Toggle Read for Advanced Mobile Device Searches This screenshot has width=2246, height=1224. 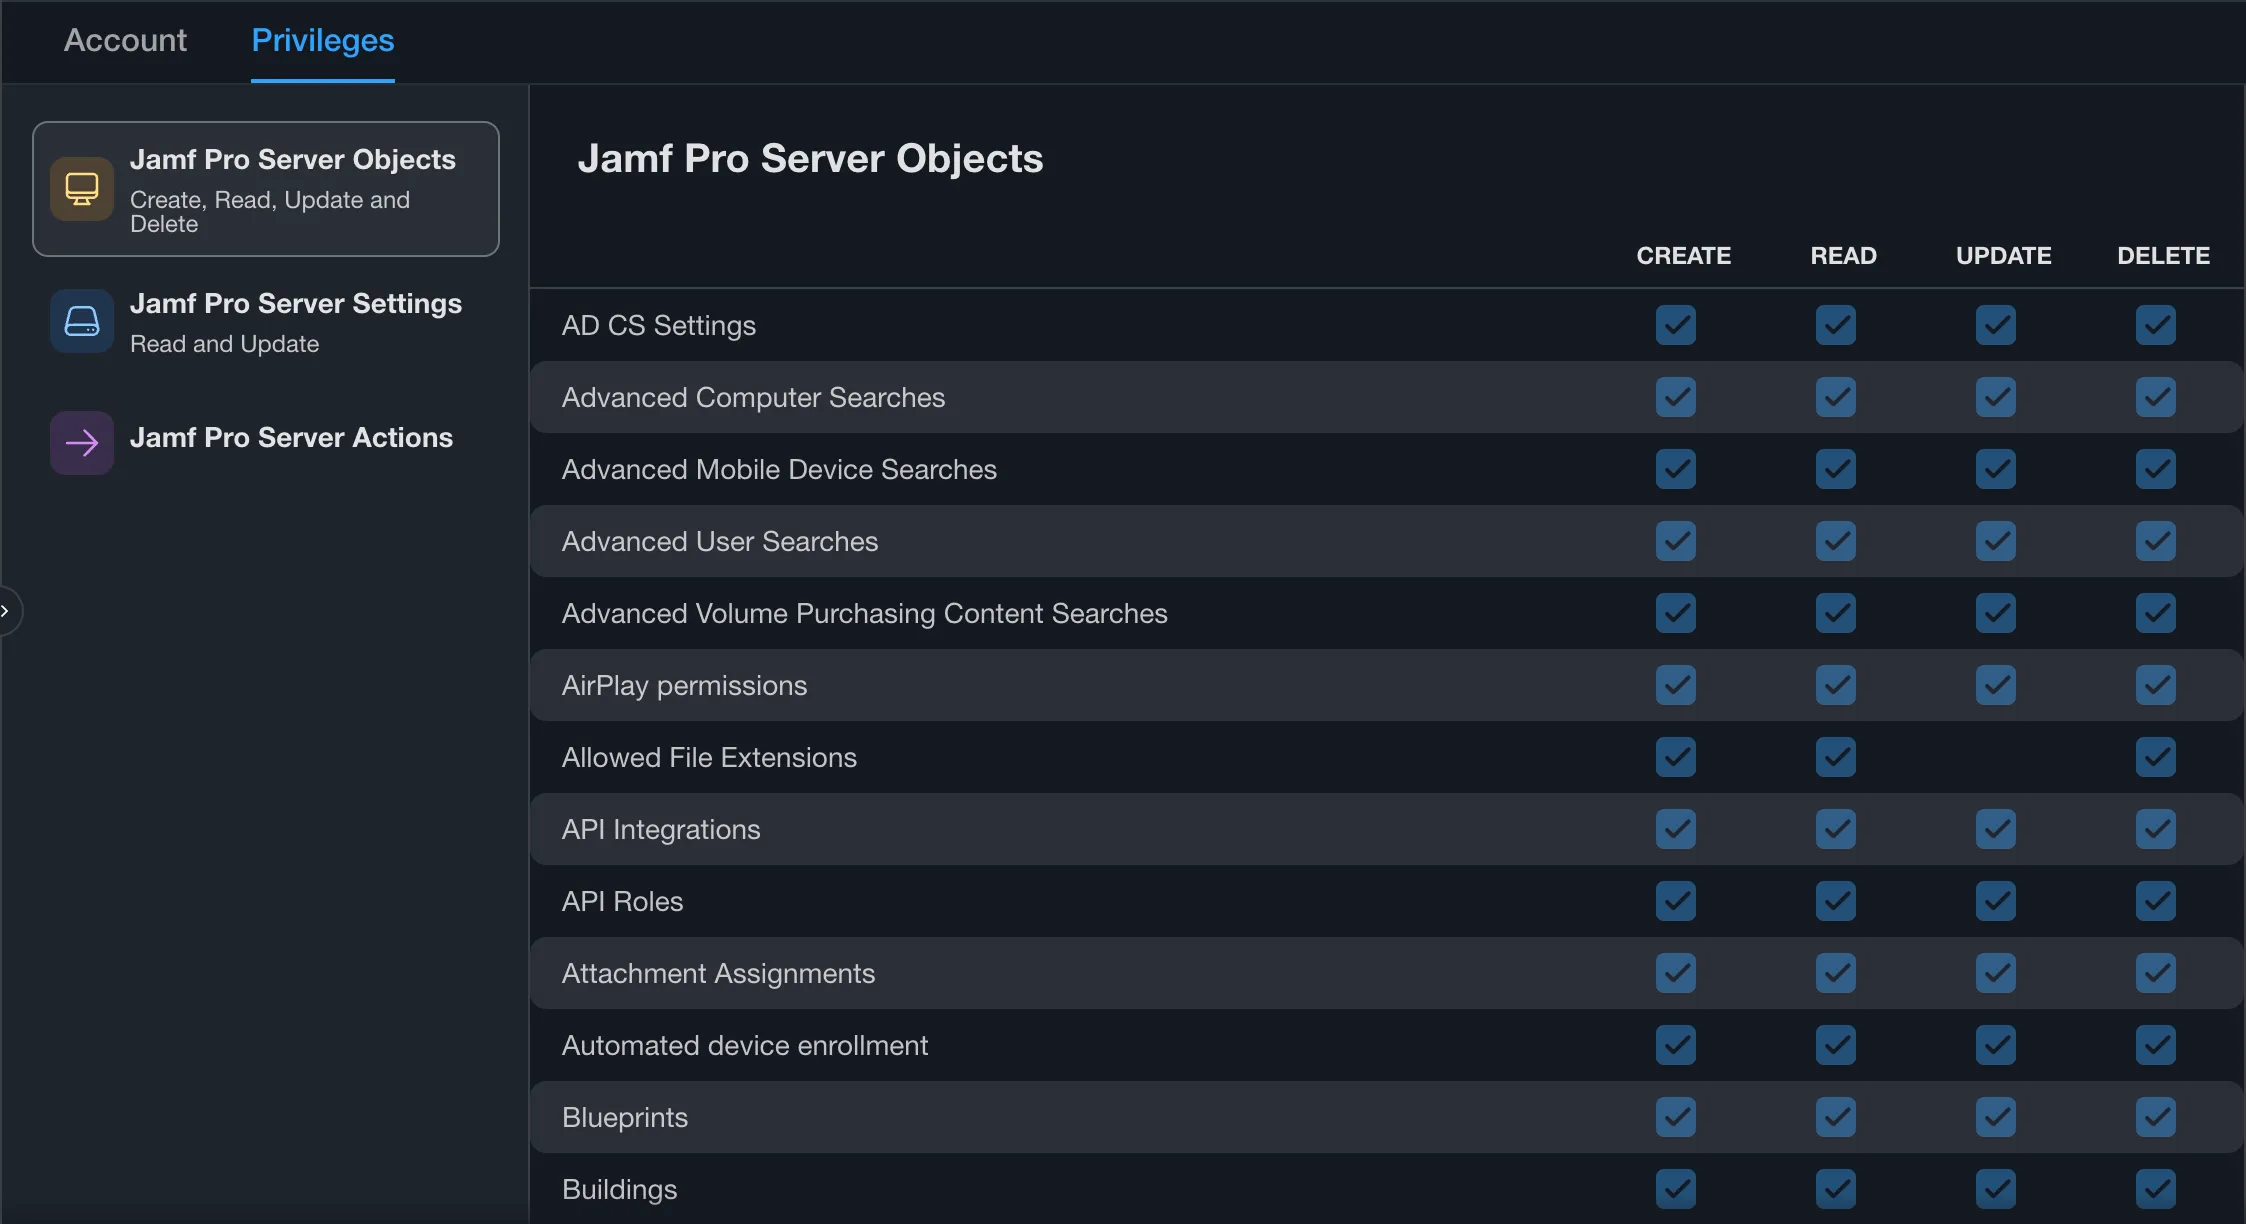coord(1836,469)
